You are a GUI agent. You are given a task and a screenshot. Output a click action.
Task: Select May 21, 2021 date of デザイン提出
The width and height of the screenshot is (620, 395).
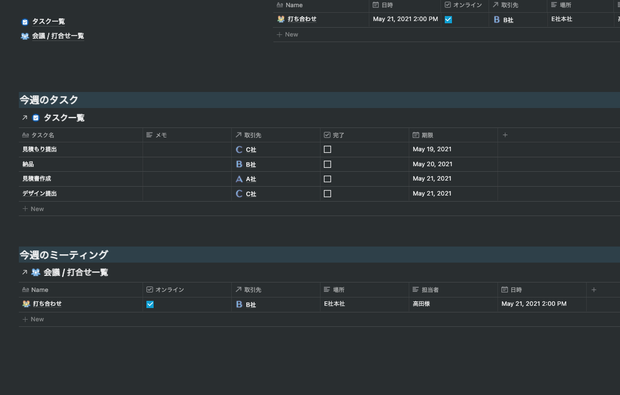pyautogui.click(x=432, y=194)
